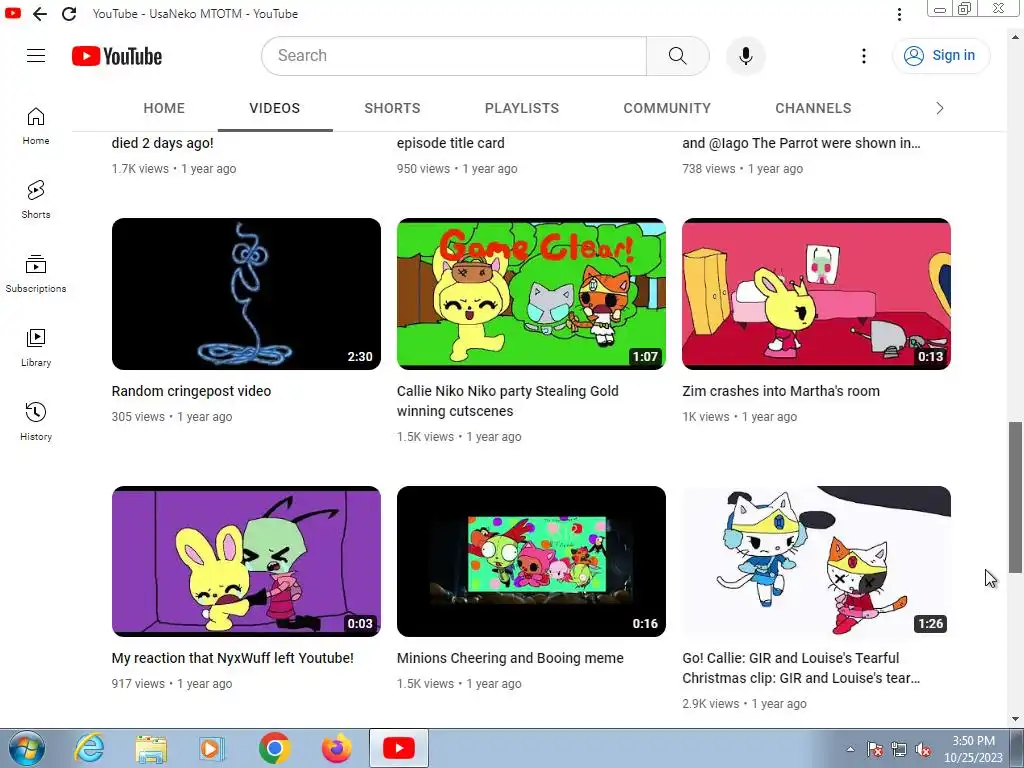Image resolution: width=1024 pixels, height=768 pixels.
Task: Play Game Clear thumbnail video
Action: 531,294
